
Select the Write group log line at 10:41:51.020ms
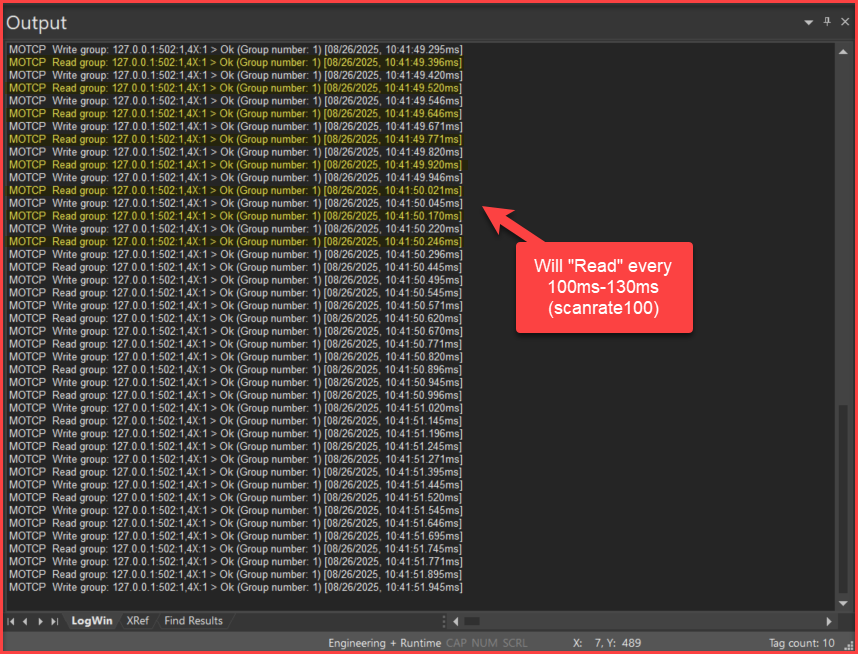point(236,408)
